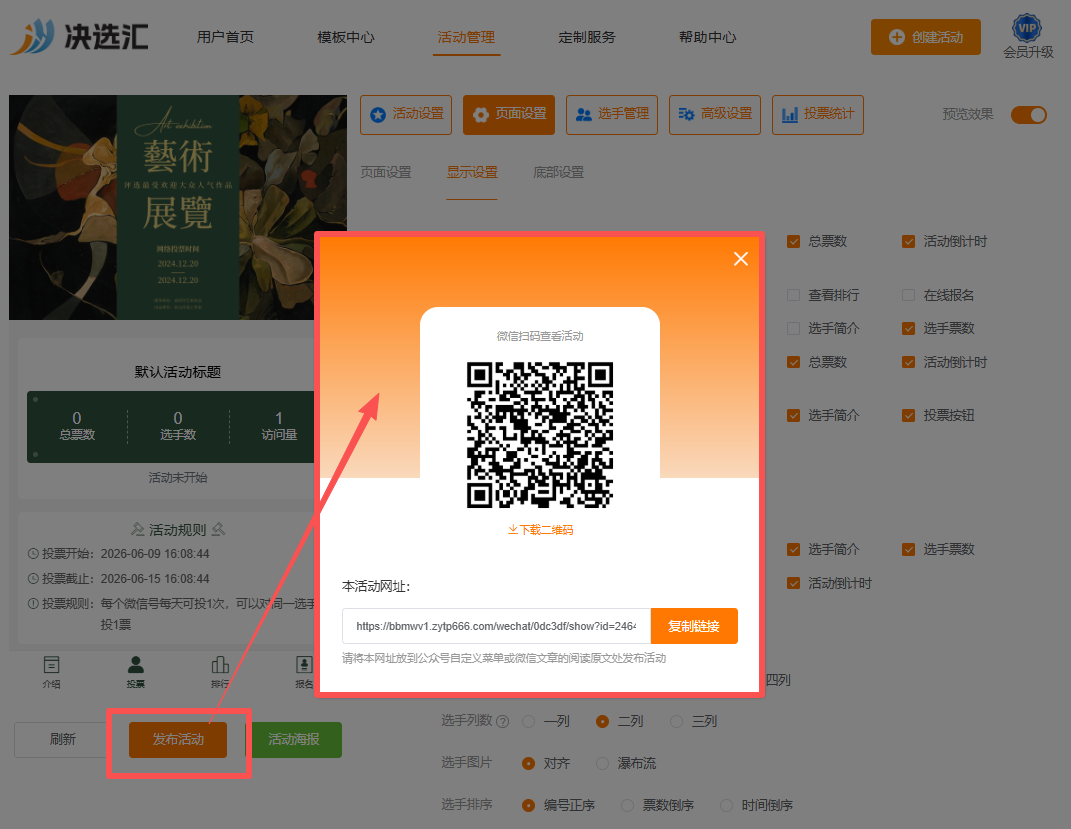Open 选手管理 section
This screenshot has height=829, width=1071.
click(612, 115)
